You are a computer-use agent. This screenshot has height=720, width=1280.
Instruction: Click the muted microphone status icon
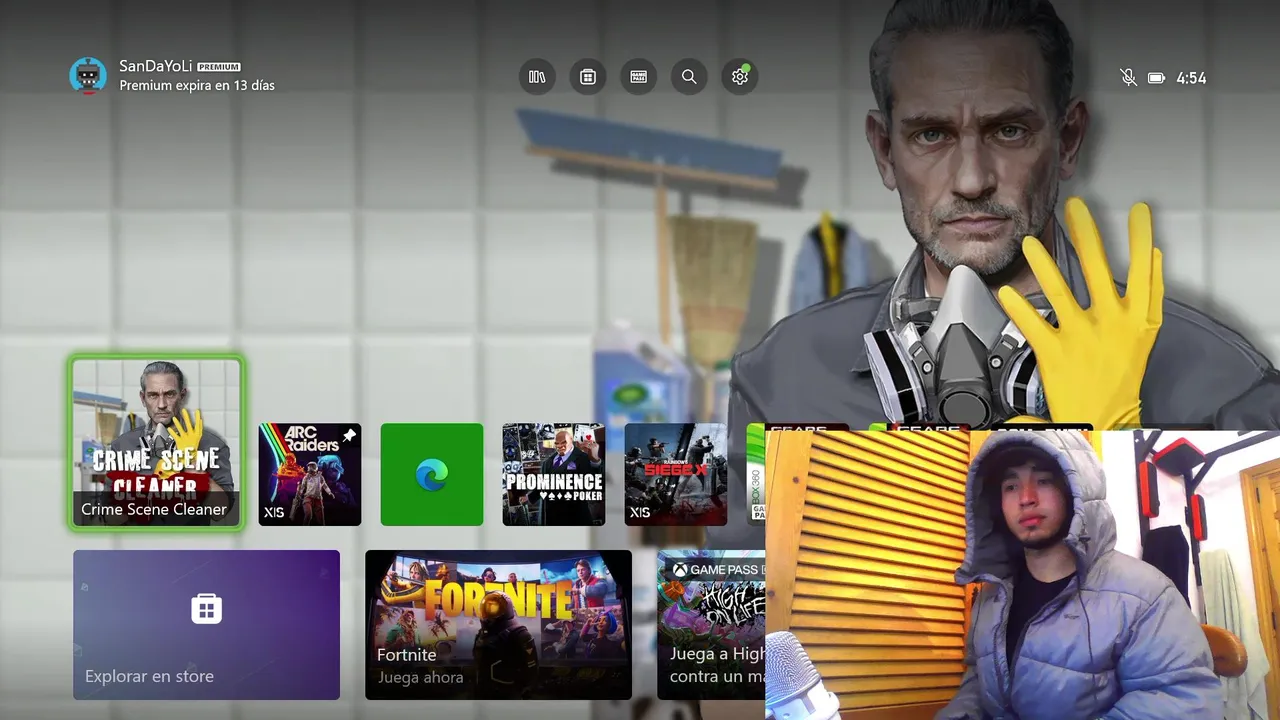click(x=1128, y=78)
